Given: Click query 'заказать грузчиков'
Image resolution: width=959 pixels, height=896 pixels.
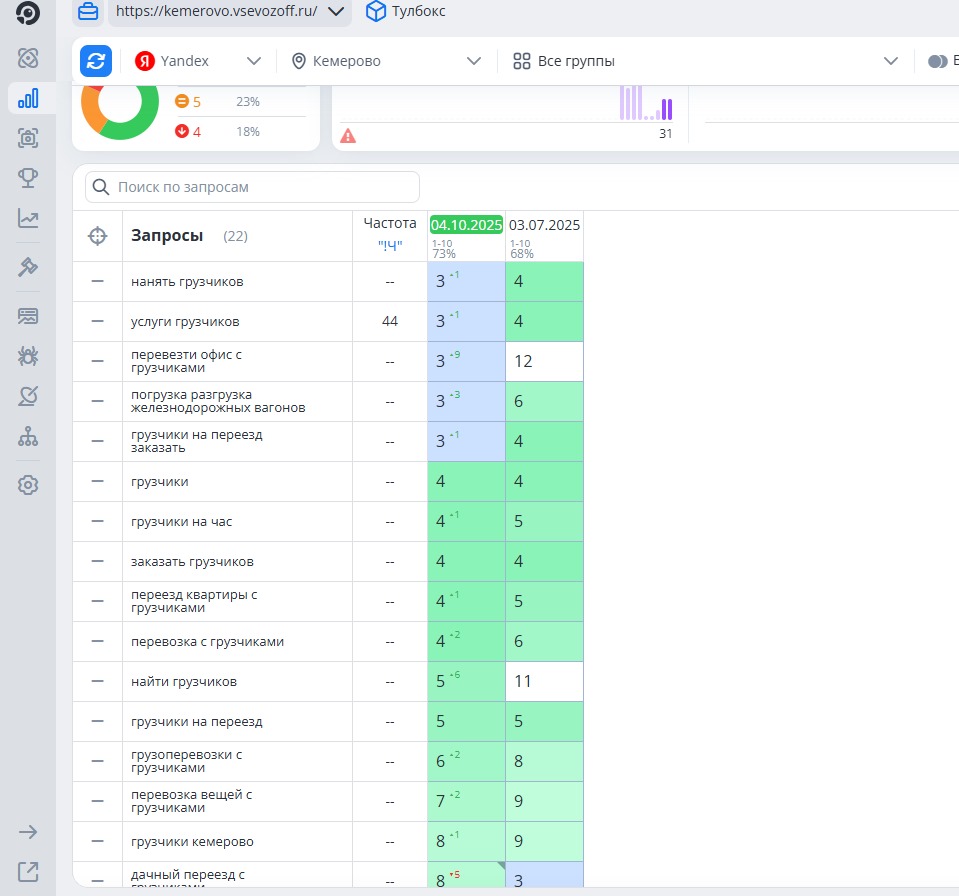Looking at the screenshot, I should click(x=192, y=561).
